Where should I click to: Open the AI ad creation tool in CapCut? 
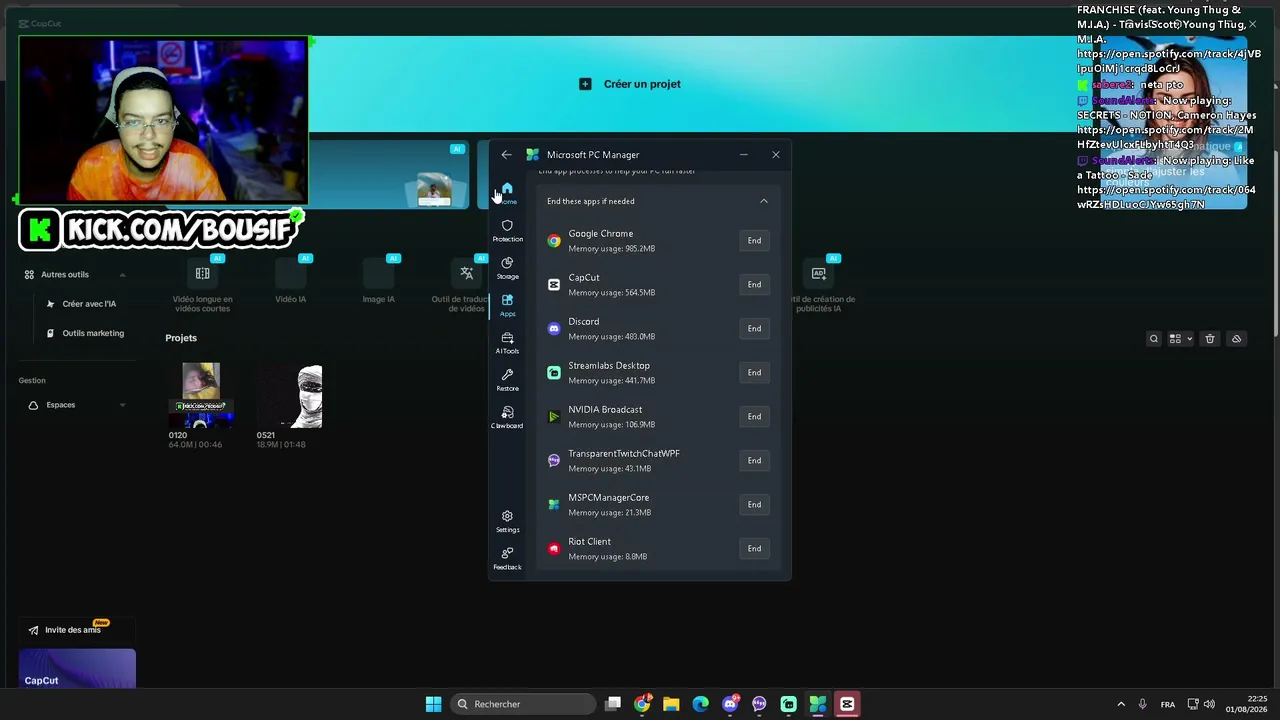[x=821, y=285]
